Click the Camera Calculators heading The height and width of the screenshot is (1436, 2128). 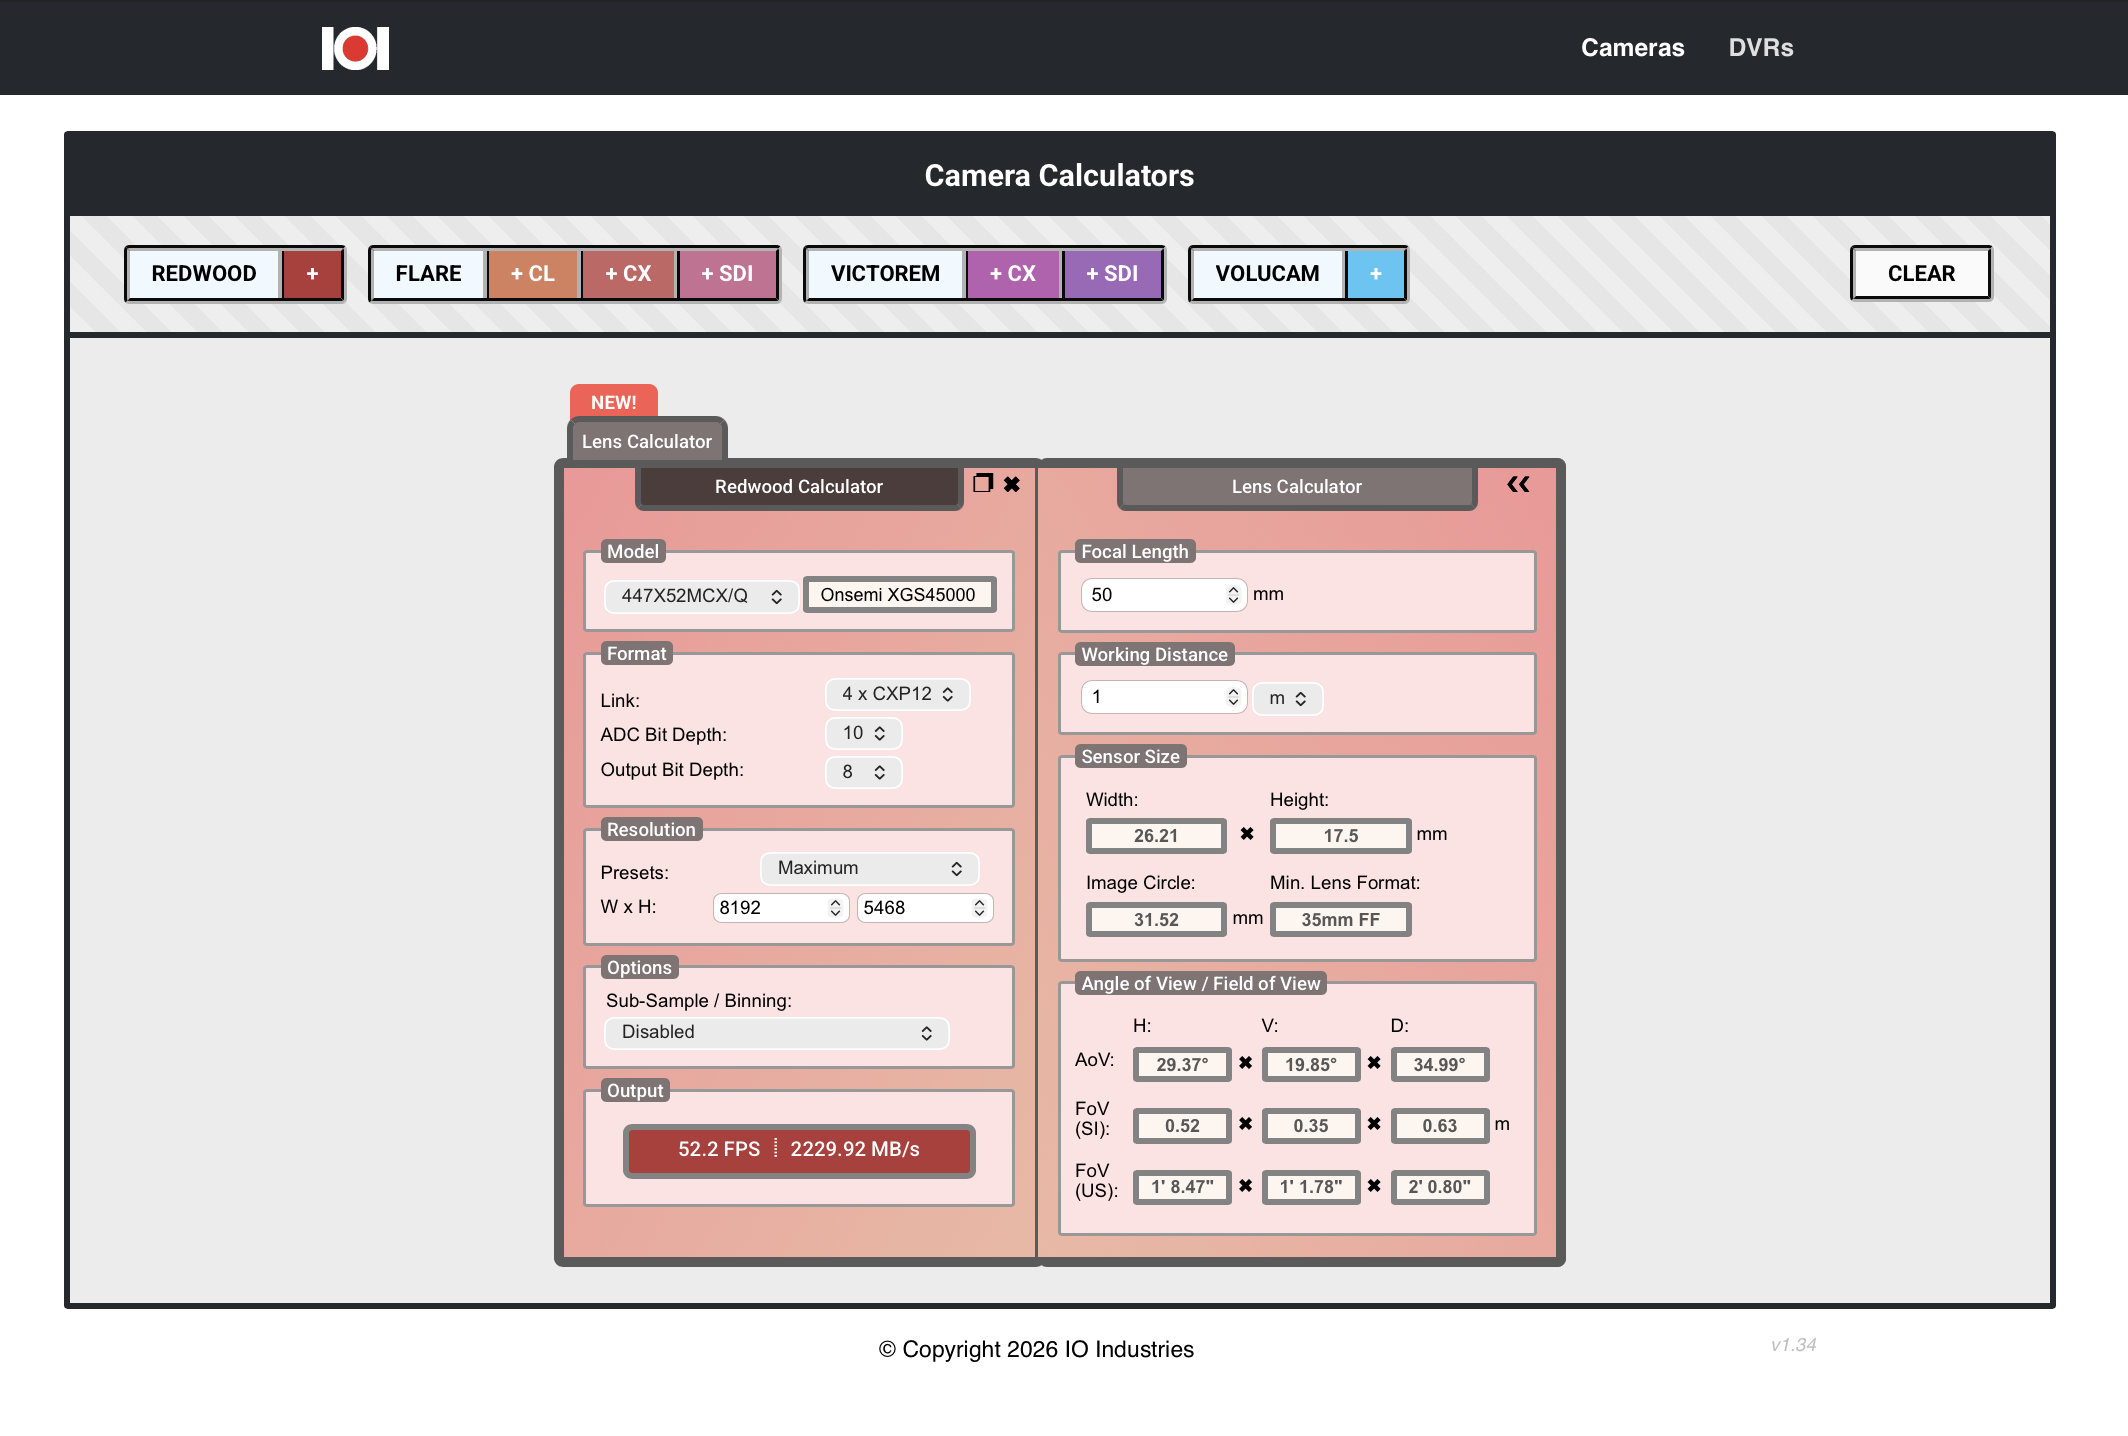1059,176
